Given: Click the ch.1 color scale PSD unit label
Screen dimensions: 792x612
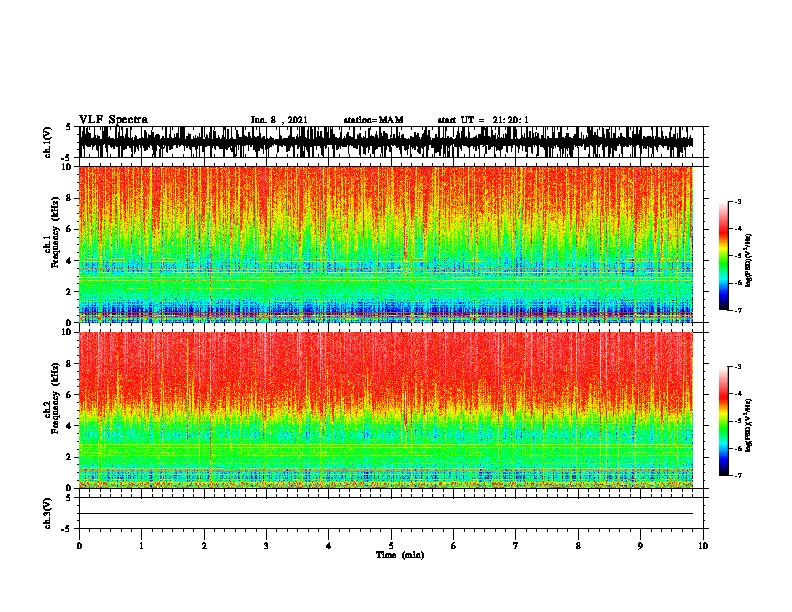Looking at the screenshot, I should [749, 261].
